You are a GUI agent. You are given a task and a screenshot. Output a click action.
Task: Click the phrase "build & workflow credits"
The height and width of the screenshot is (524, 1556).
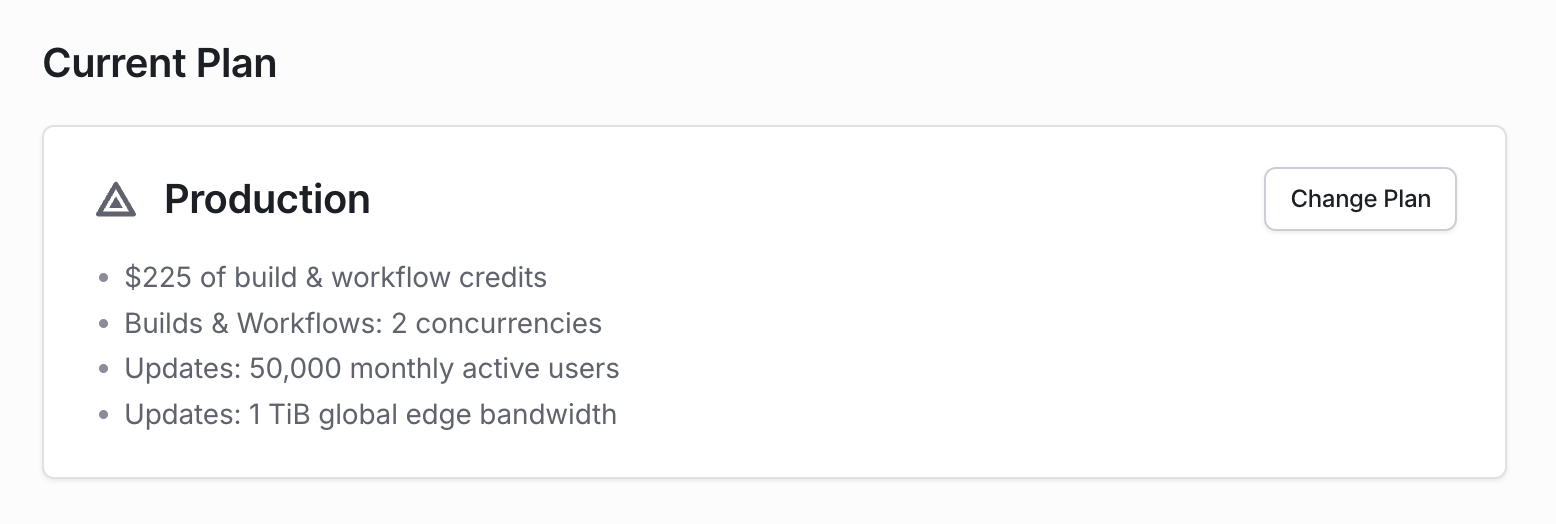pos(391,277)
